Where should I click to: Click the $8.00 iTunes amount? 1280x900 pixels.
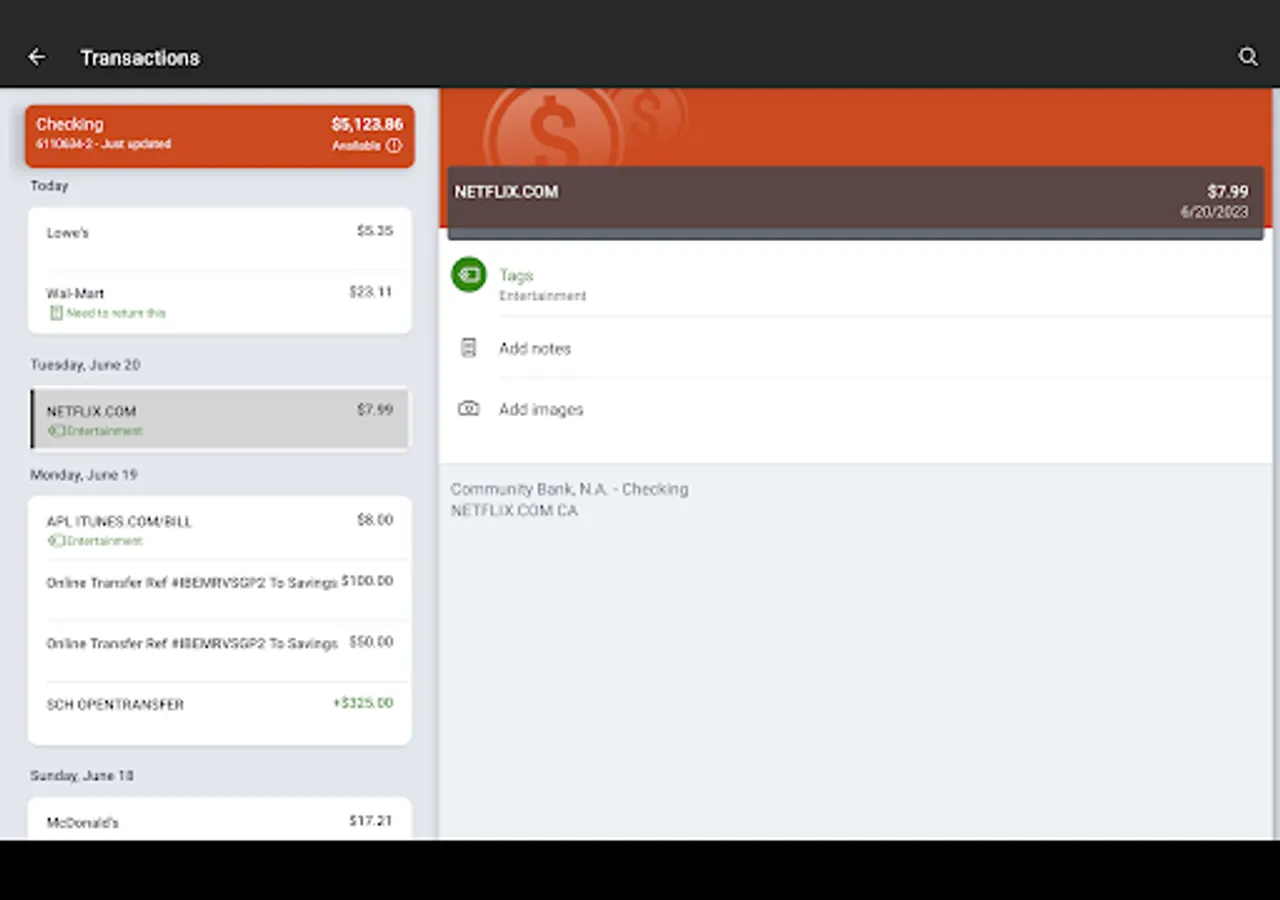375,520
